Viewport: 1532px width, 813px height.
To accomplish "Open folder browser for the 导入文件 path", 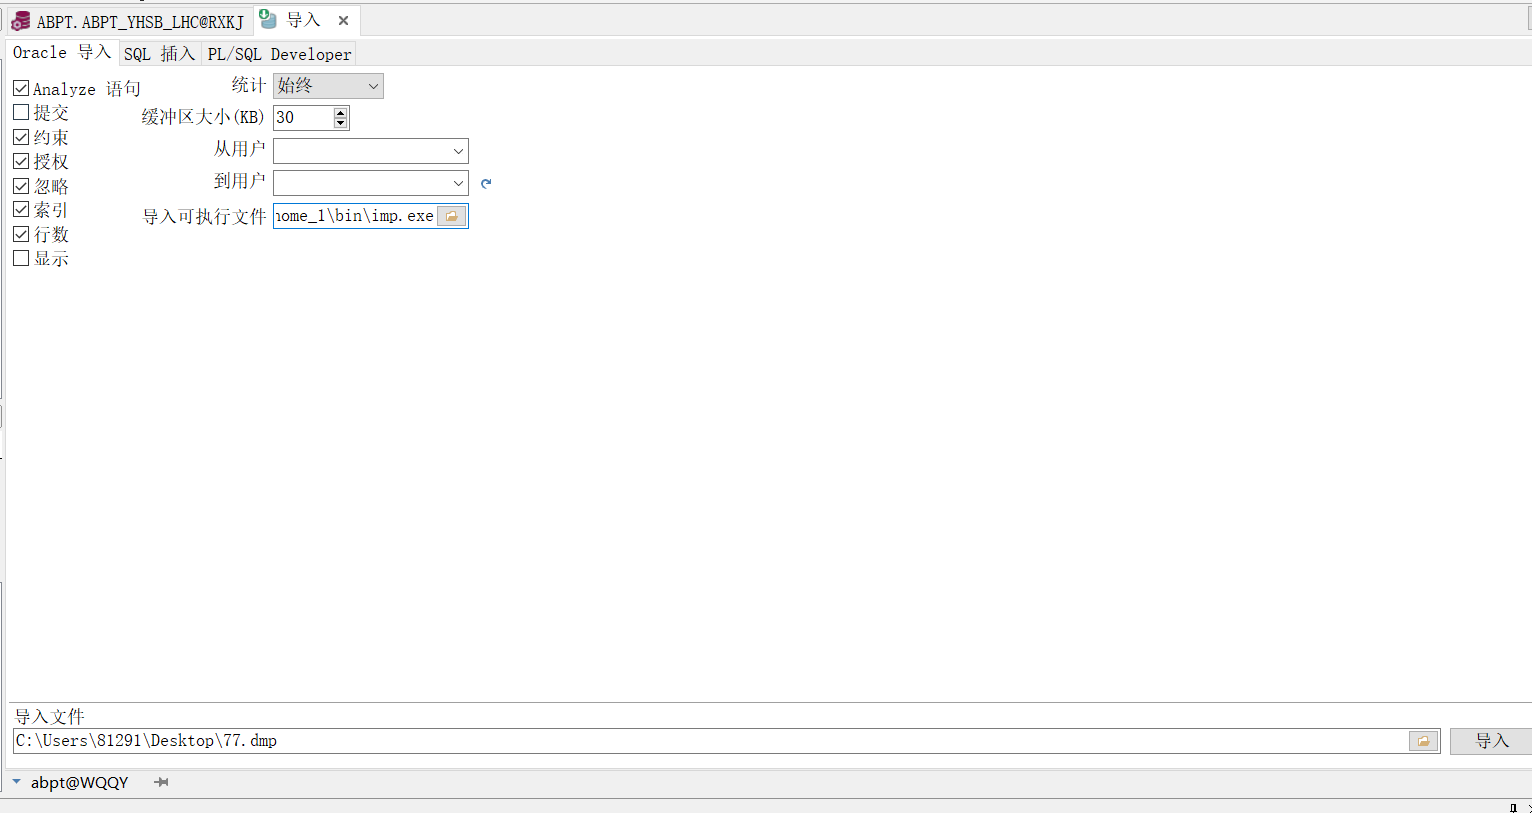I will [1423, 741].
